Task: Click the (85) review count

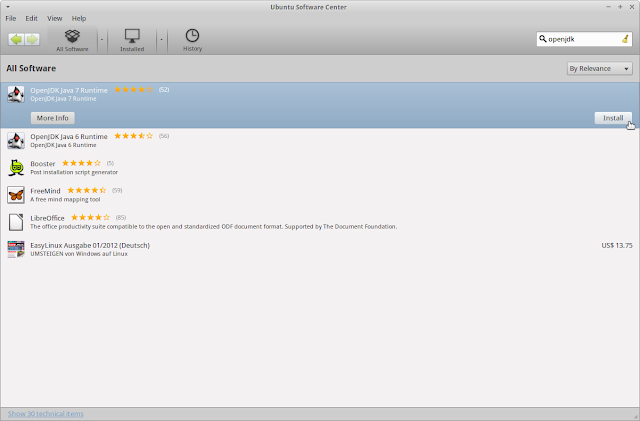Action: point(121,218)
